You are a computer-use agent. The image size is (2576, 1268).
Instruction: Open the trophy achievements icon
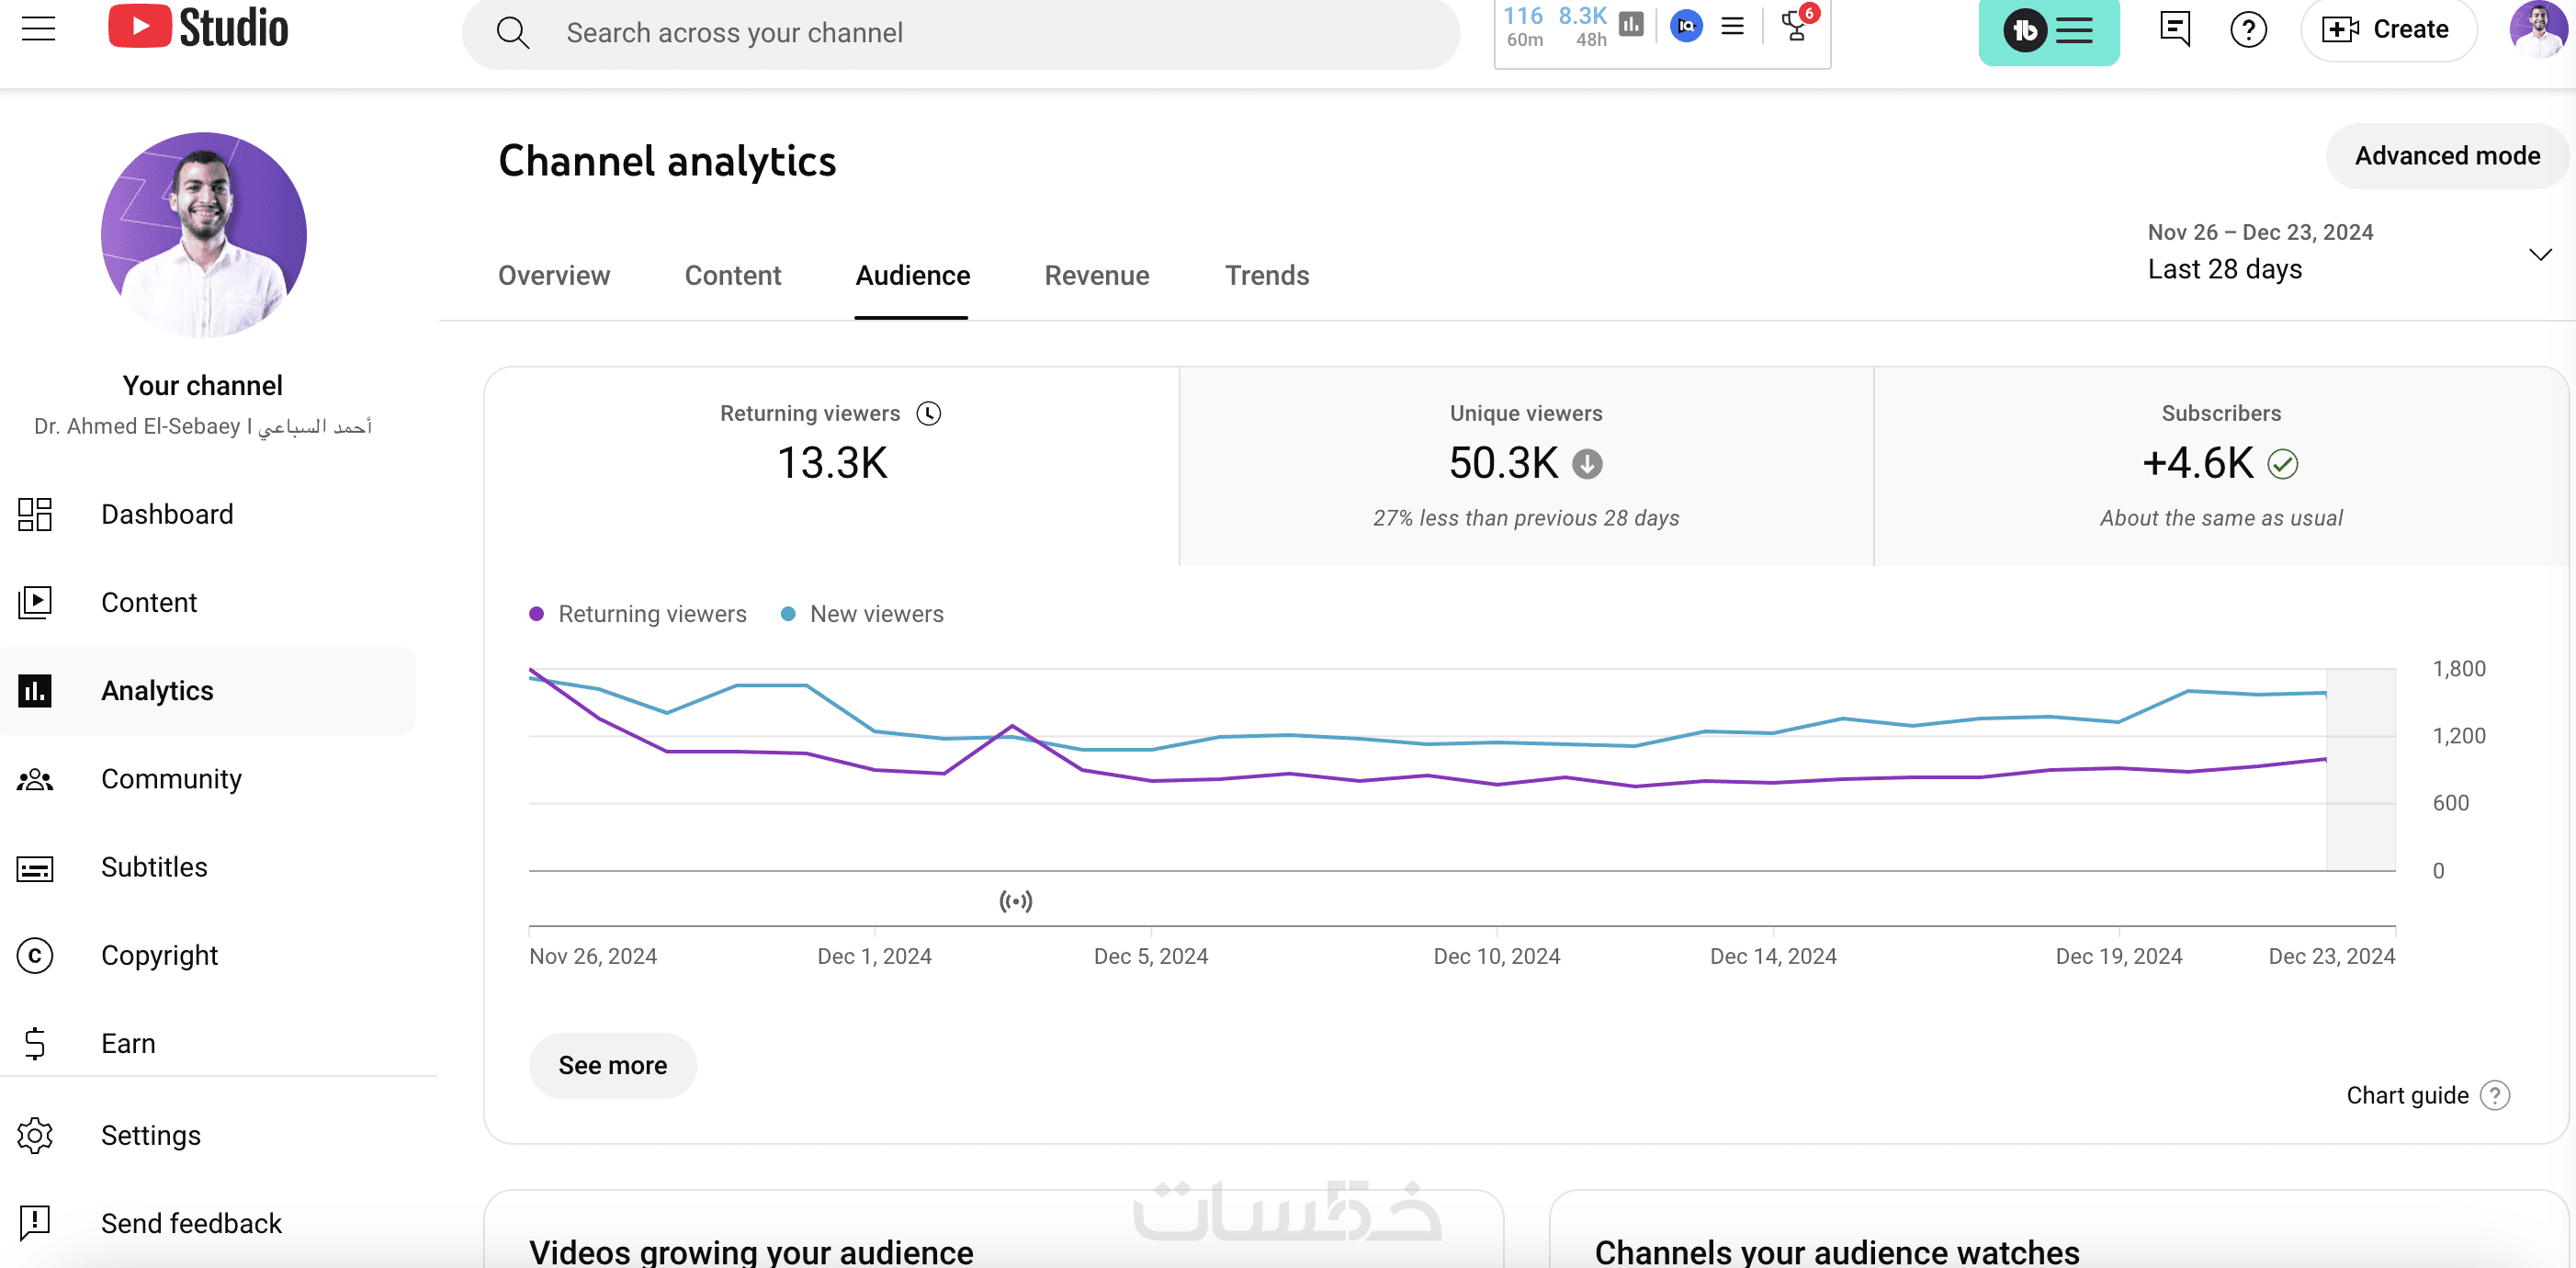point(1796,27)
